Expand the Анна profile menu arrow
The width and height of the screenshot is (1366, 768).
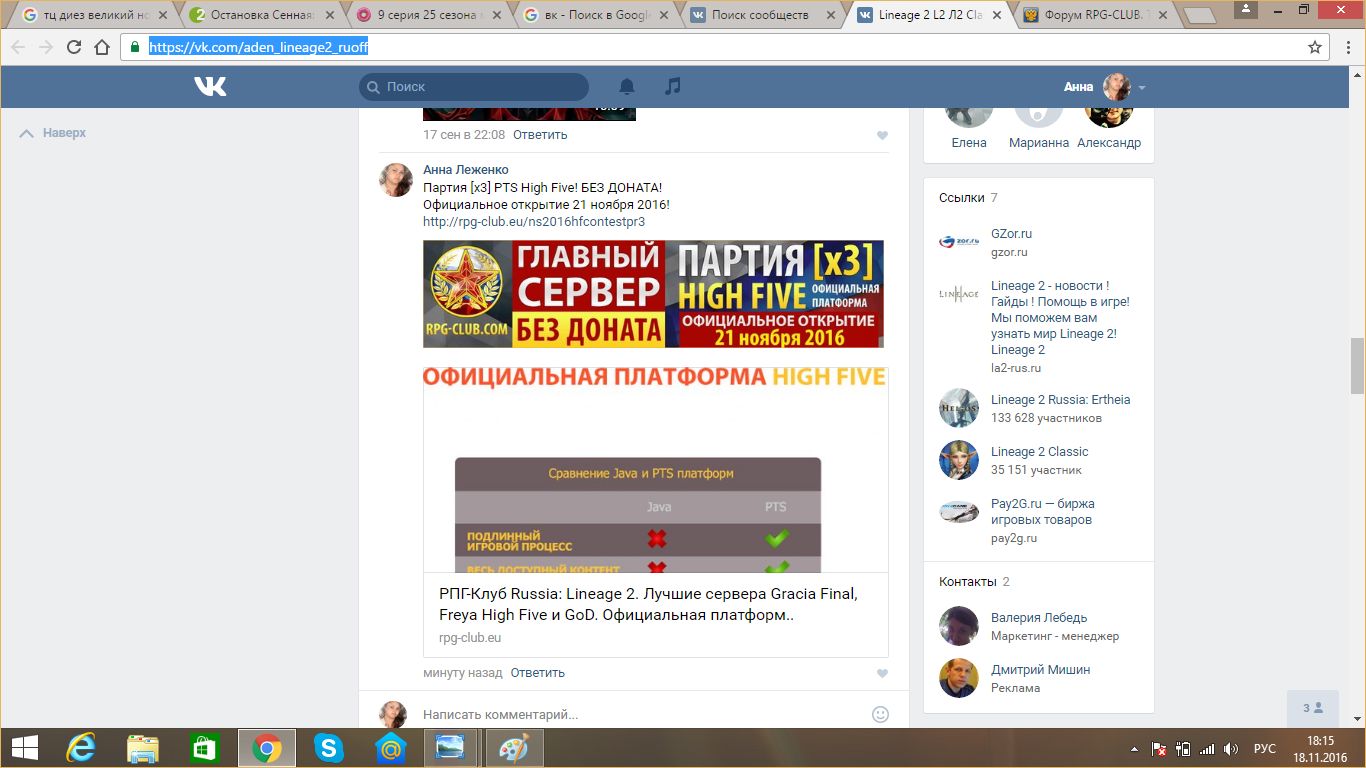tap(1142, 88)
